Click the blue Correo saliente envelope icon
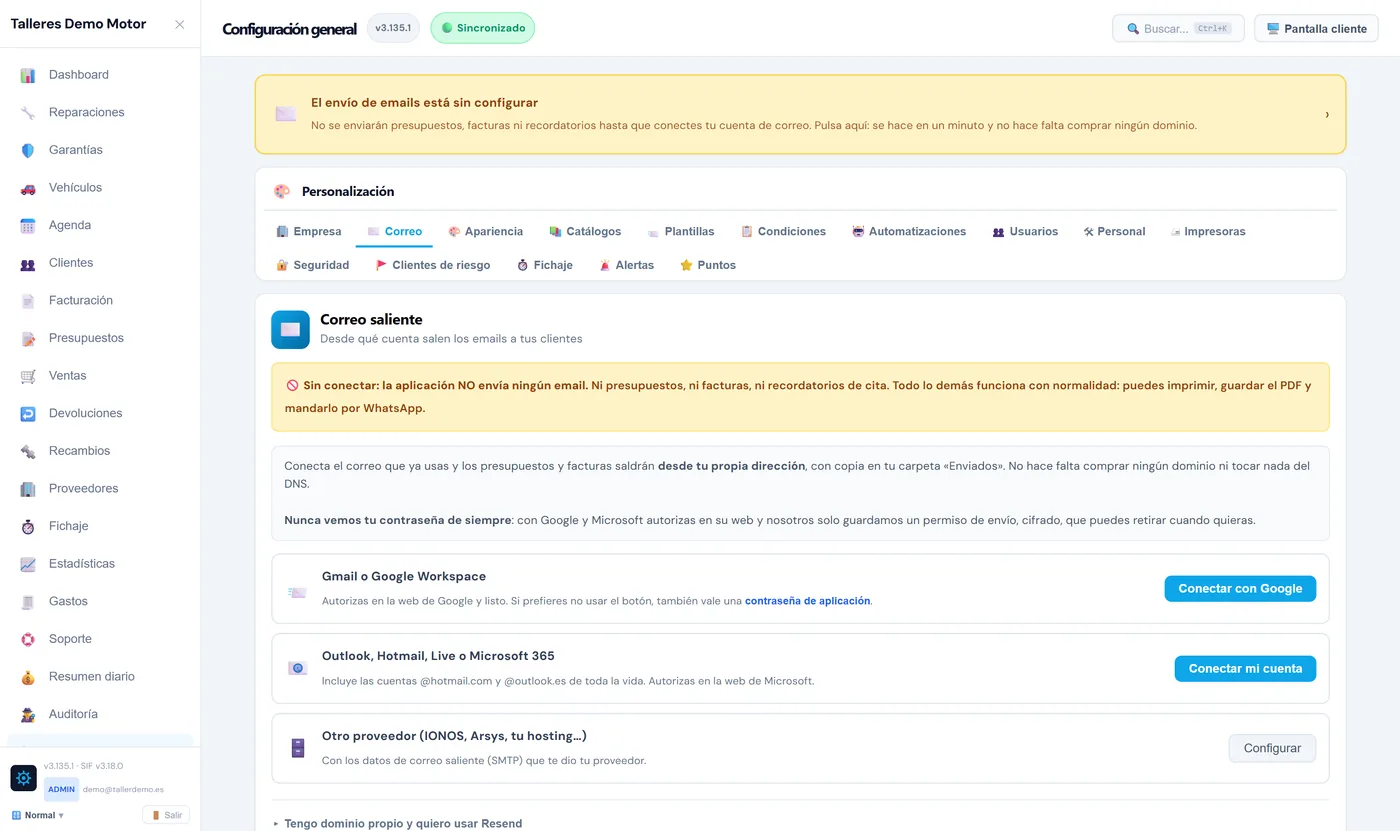Image resolution: width=1400 pixels, height=831 pixels. [x=290, y=329]
